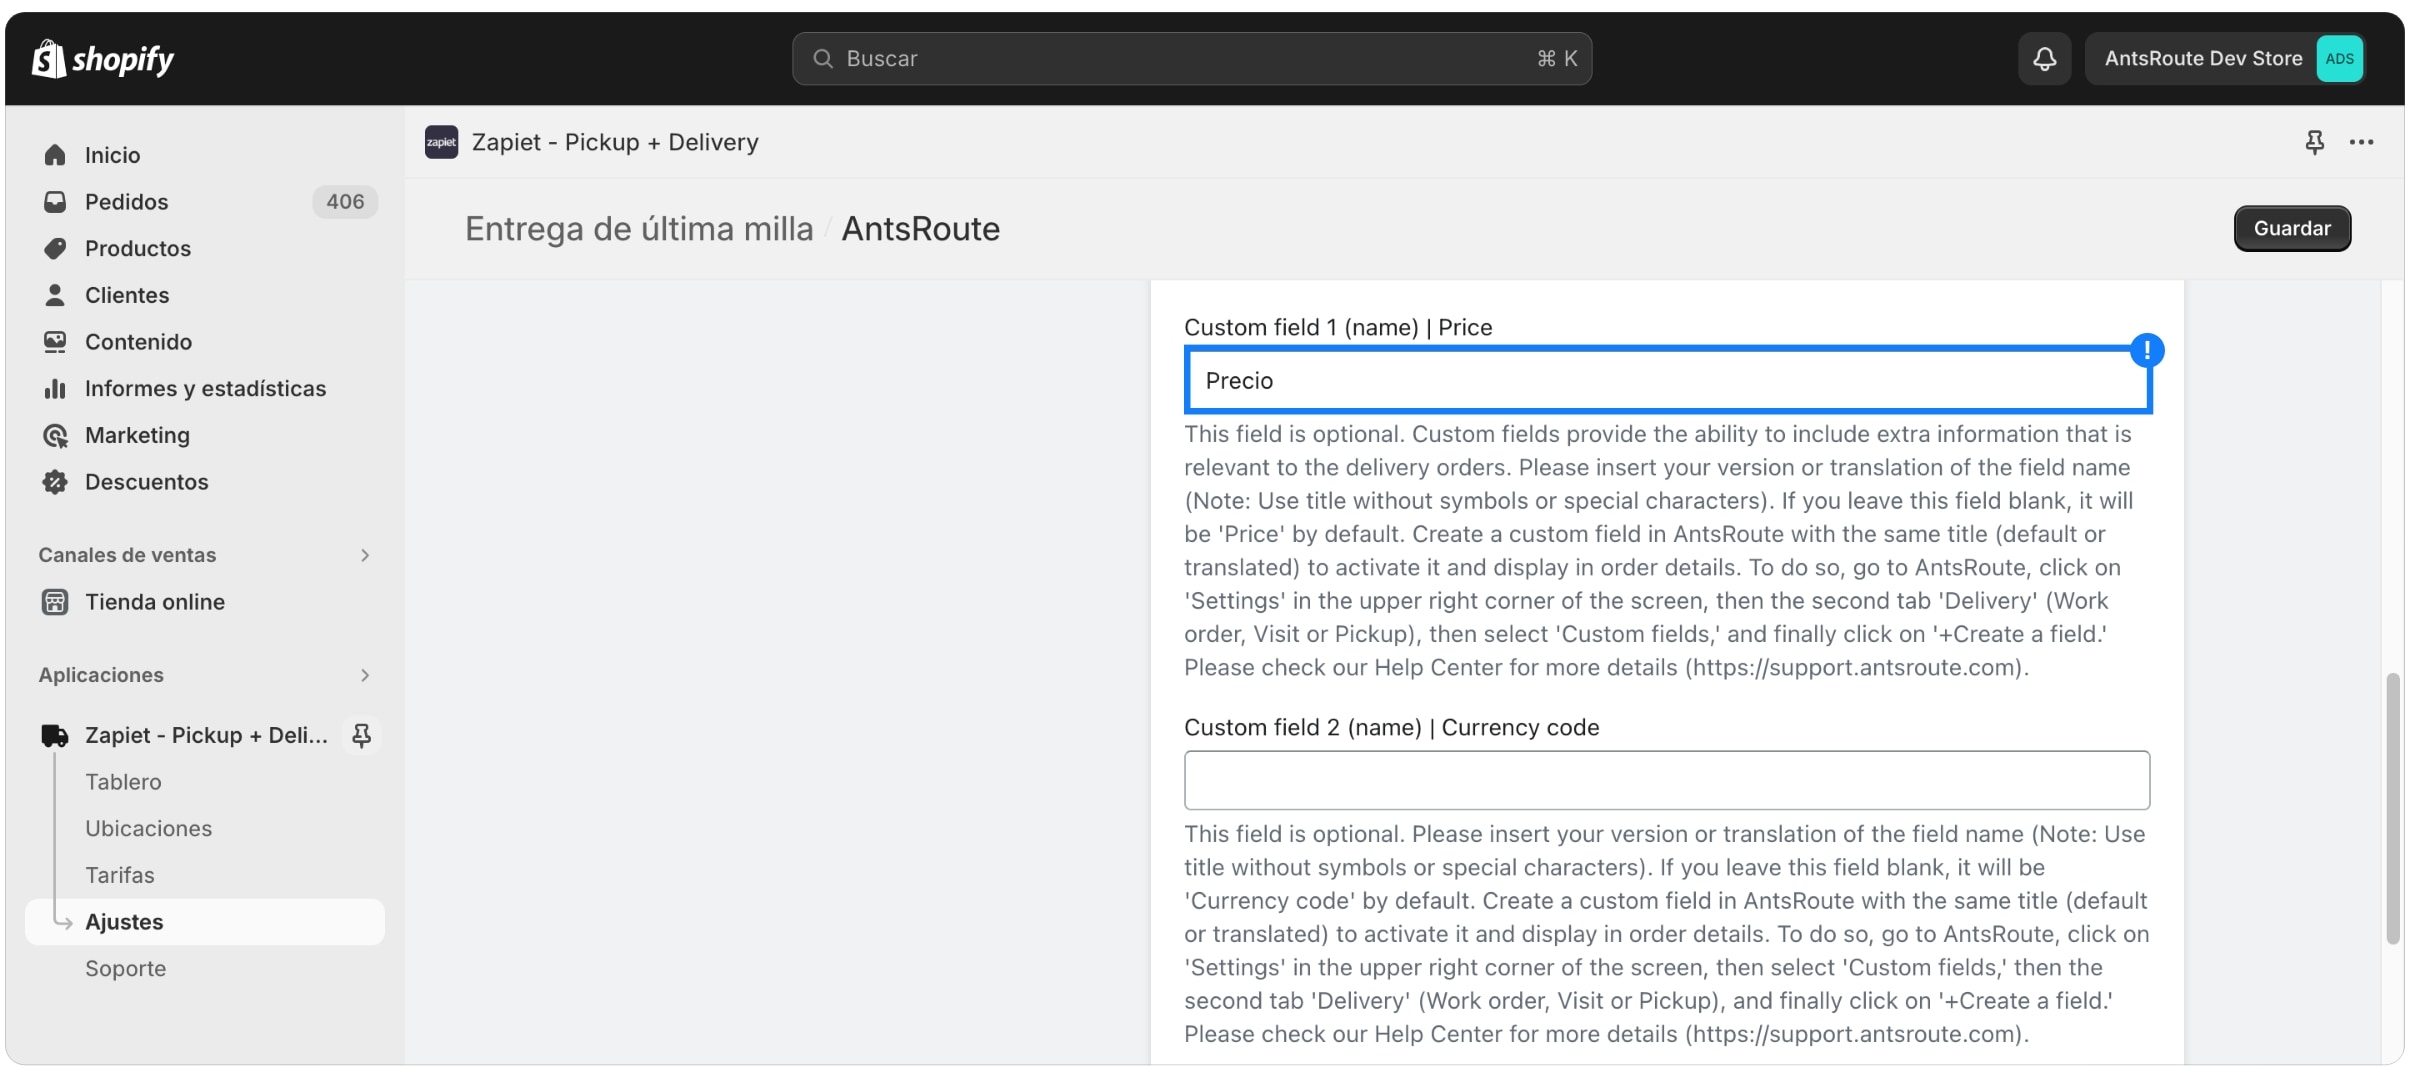2410x1077 pixels.
Task: Open the notifications bell
Action: tap(2044, 59)
